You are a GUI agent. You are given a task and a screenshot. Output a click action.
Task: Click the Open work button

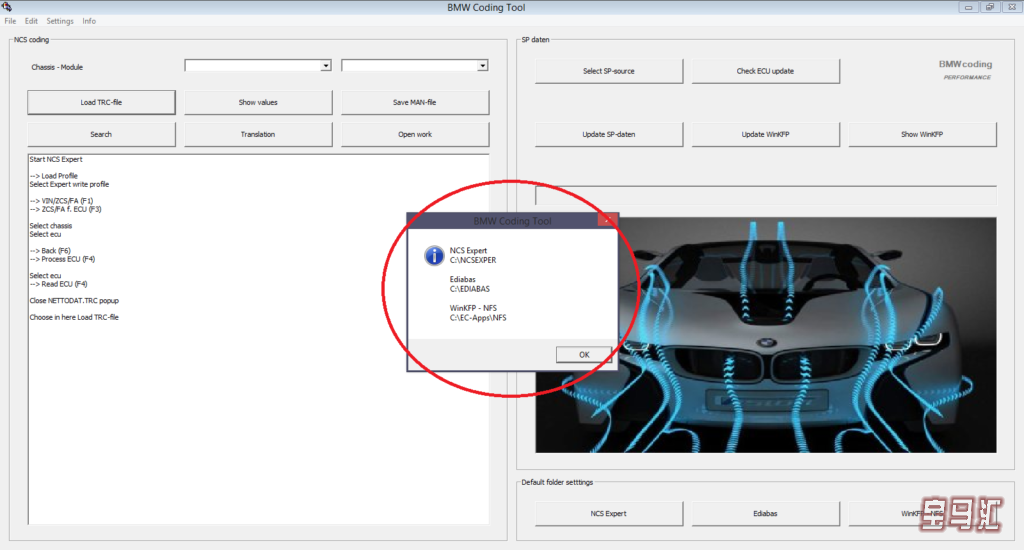[x=415, y=135]
